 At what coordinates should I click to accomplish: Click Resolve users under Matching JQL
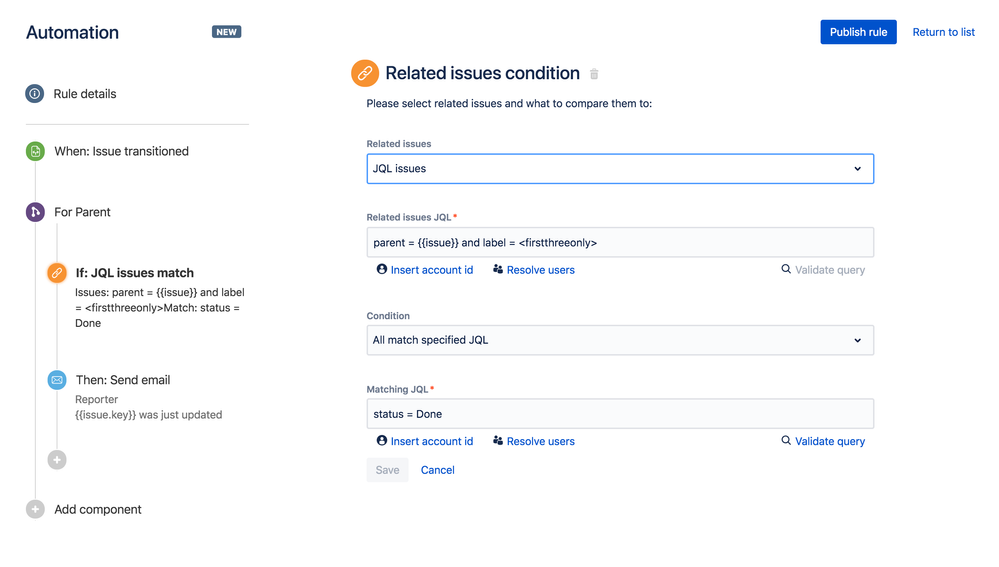(534, 441)
